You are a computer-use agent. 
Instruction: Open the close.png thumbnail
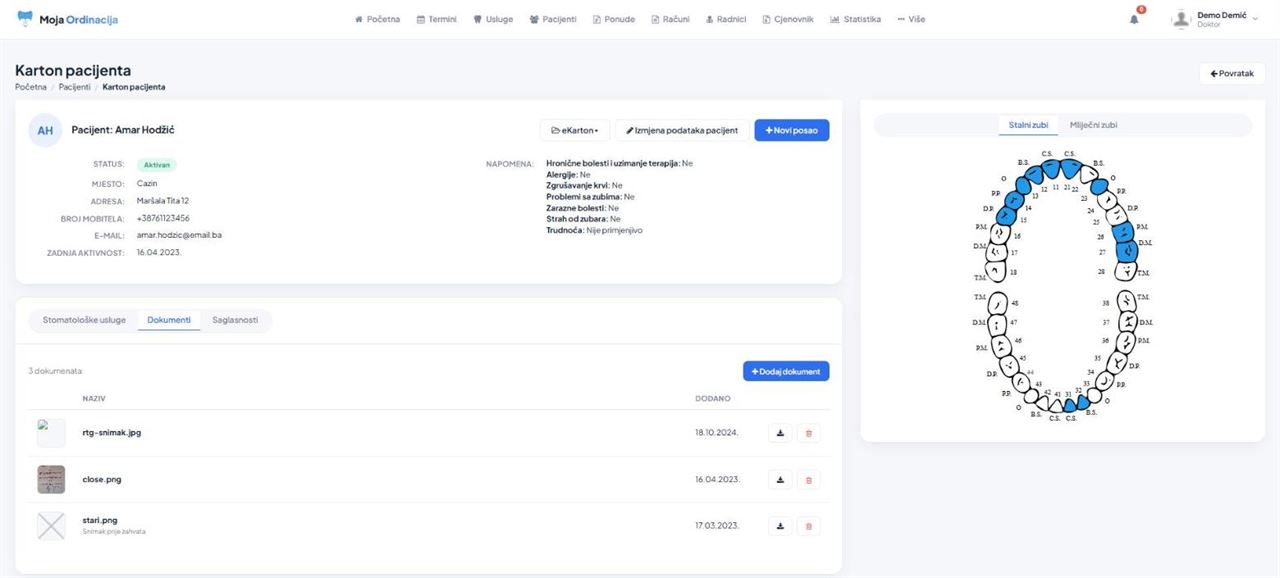pyautogui.click(x=51, y=479)
